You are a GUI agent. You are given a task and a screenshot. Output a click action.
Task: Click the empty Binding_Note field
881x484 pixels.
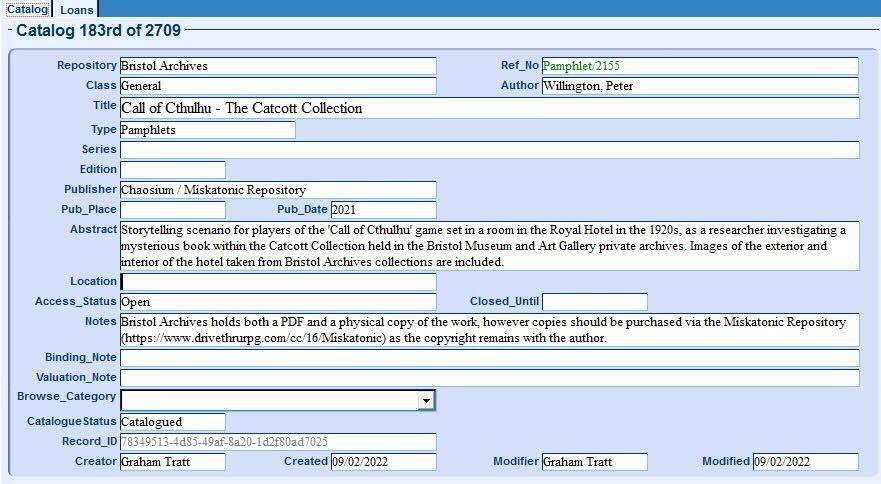pos(489,358)
